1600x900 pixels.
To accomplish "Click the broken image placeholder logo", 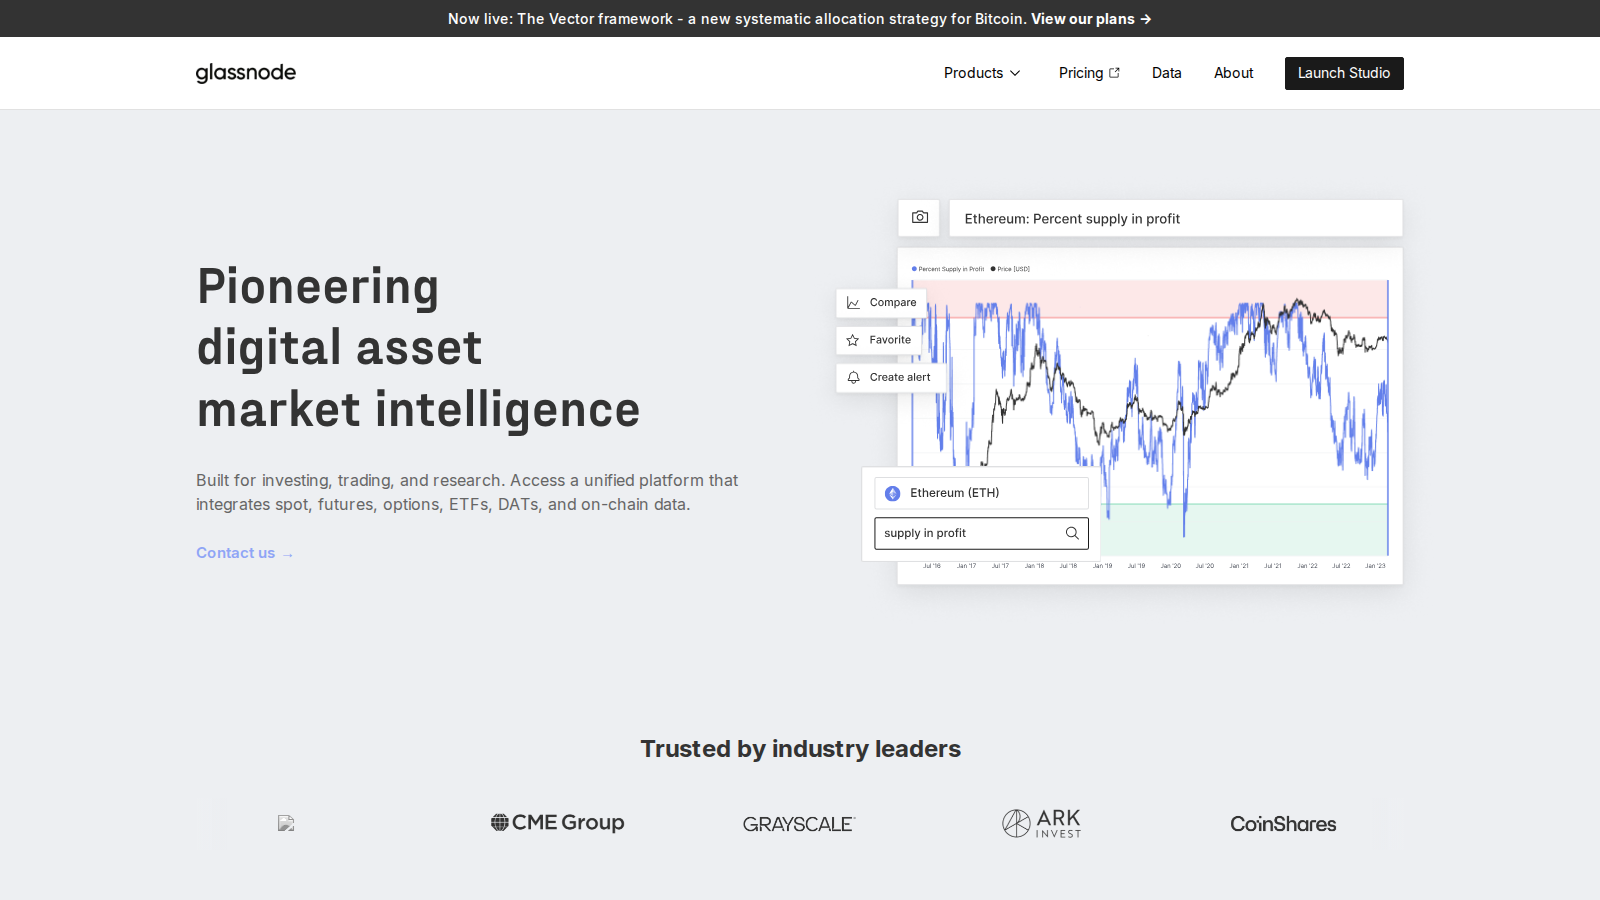I will coord(286,823).
